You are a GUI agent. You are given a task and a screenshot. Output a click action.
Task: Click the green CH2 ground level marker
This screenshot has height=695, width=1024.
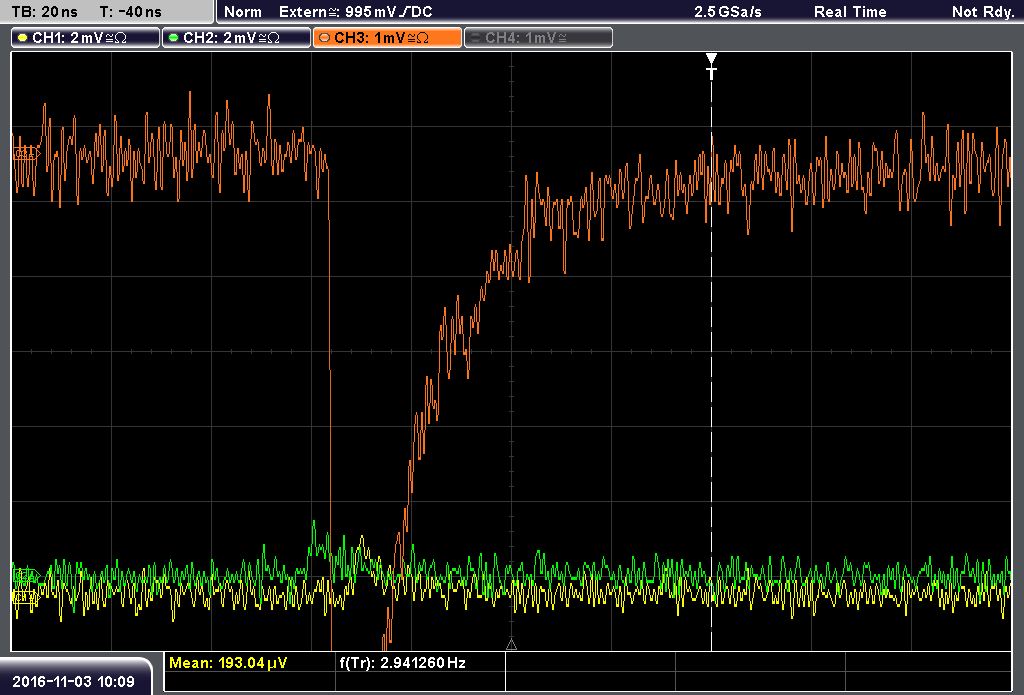26,575
